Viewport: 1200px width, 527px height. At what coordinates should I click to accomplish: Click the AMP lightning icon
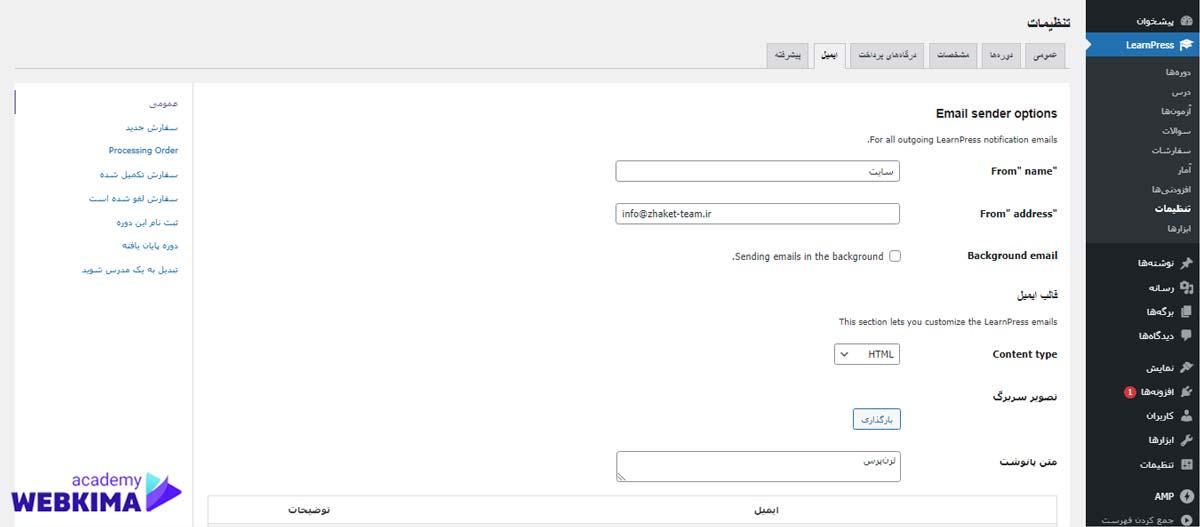point(1186,496)
